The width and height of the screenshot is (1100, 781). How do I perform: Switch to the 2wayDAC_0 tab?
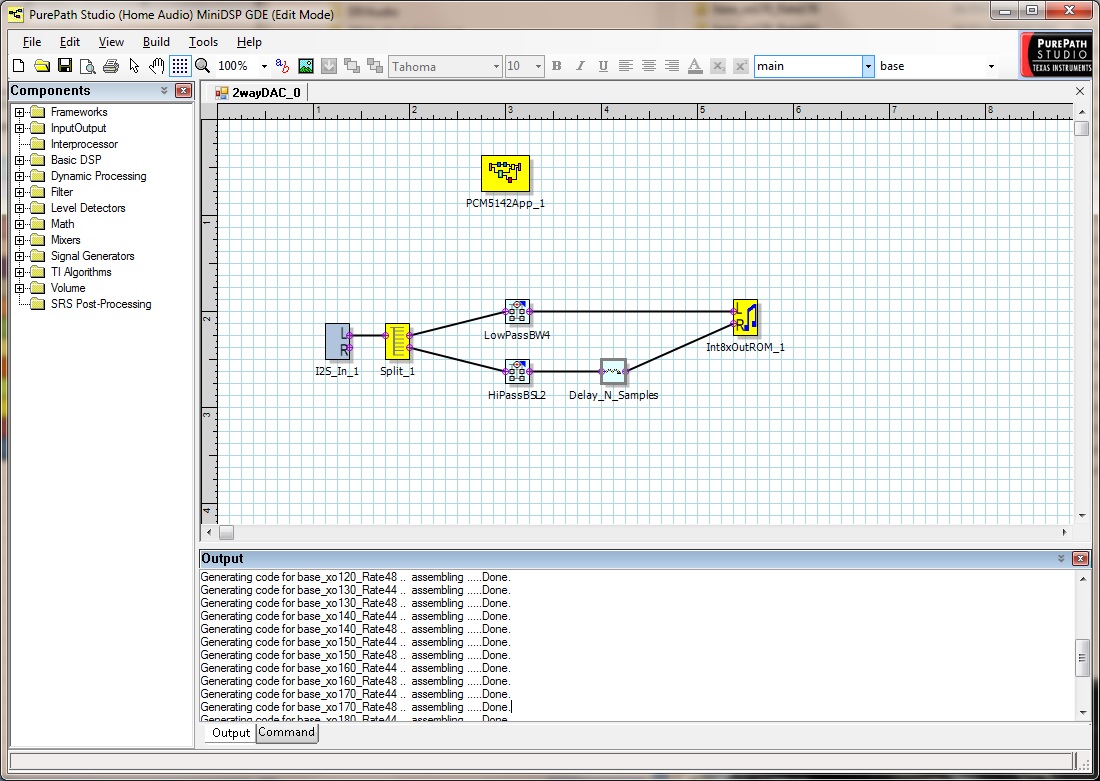[x=258, y=93]
